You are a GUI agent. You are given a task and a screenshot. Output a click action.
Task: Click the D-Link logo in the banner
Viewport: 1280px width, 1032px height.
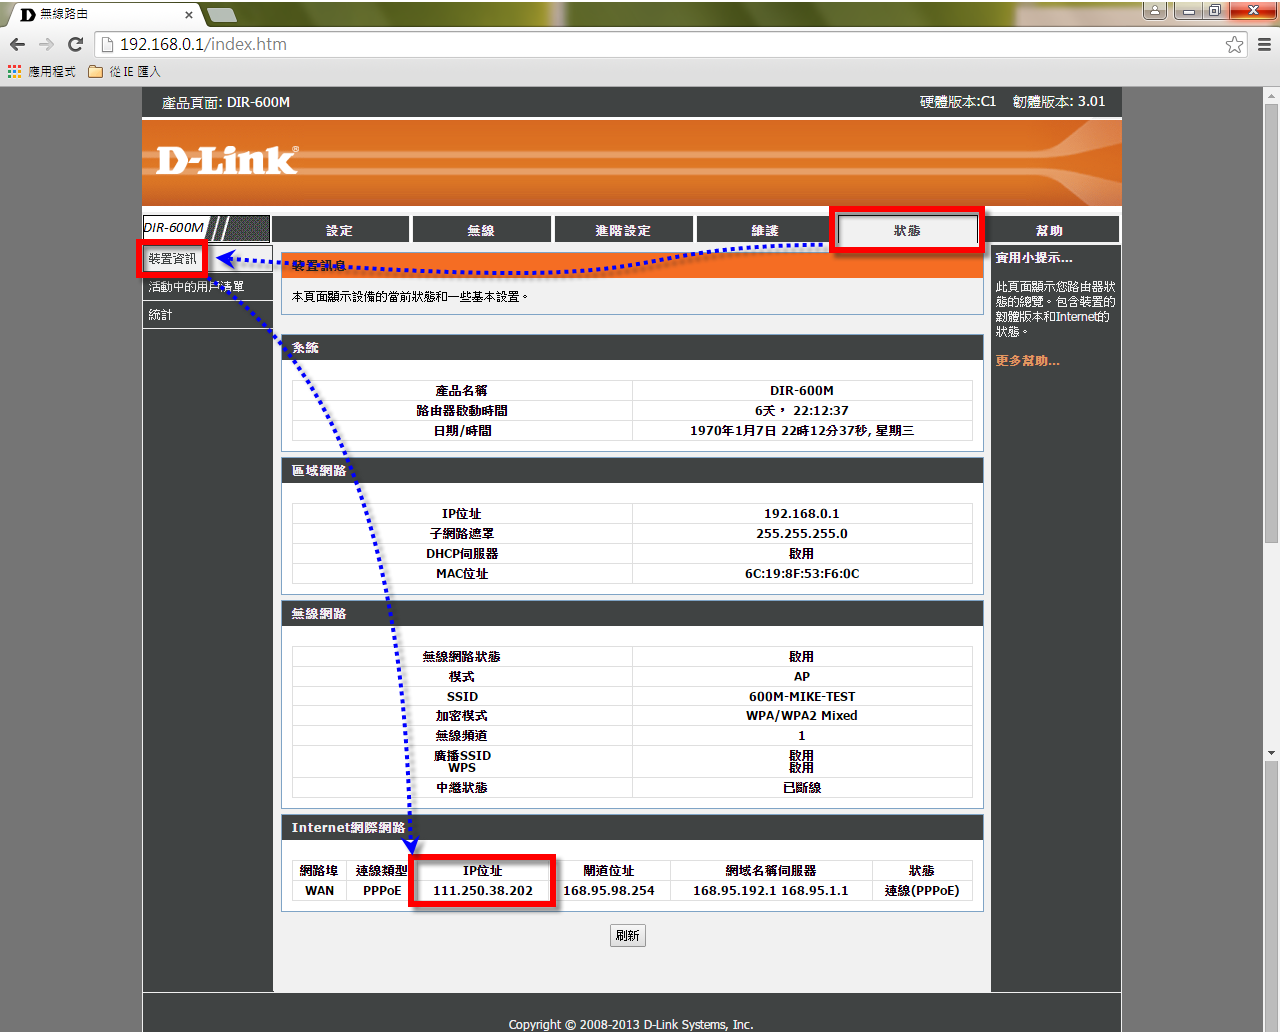(227, 161)
